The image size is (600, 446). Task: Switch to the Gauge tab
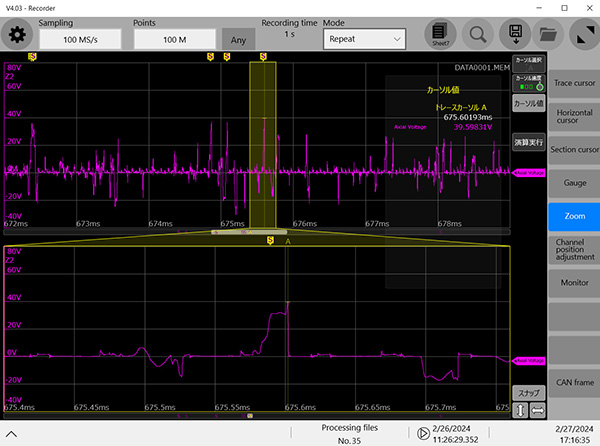[574, 183]
